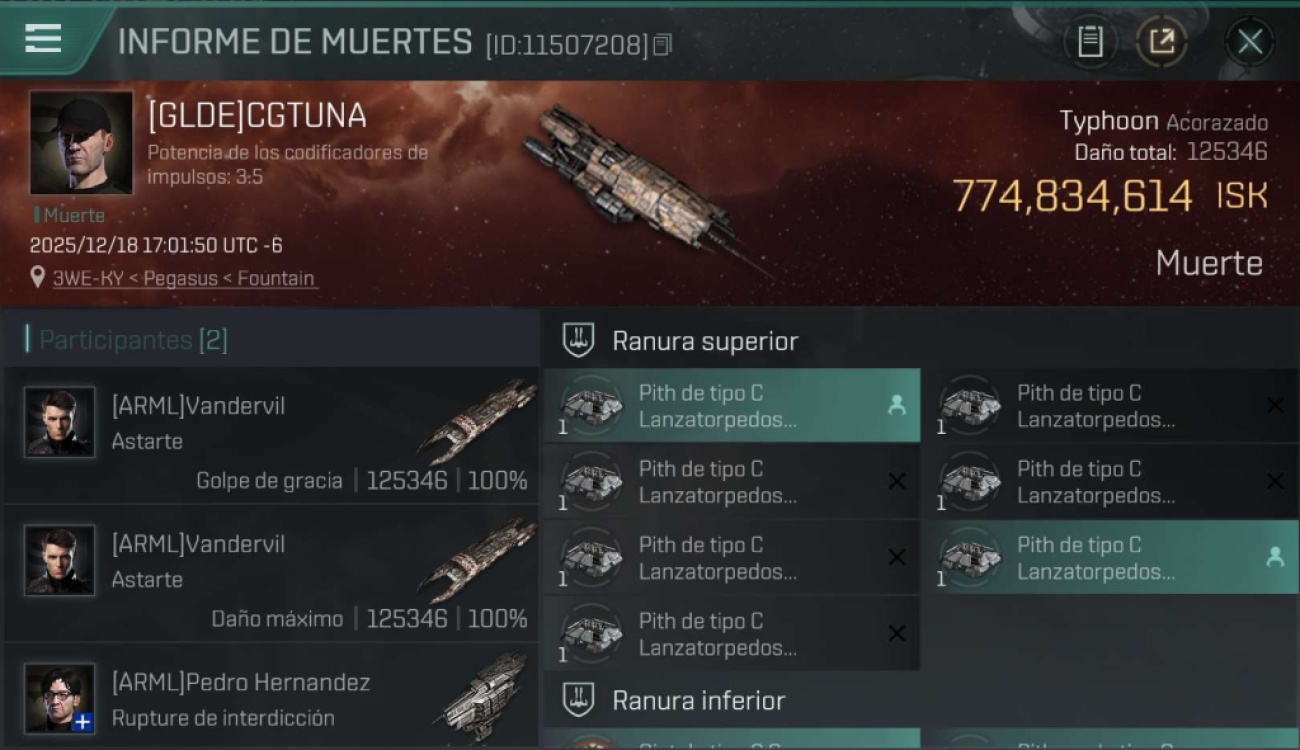Copy the kill report ID icon
Screen dimensions: 1300x750
(x=662, y=45)
